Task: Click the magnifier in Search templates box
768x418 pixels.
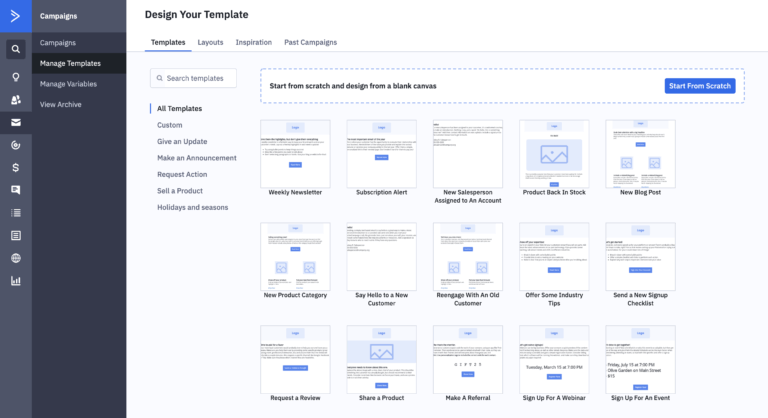Action: (160, 78)
